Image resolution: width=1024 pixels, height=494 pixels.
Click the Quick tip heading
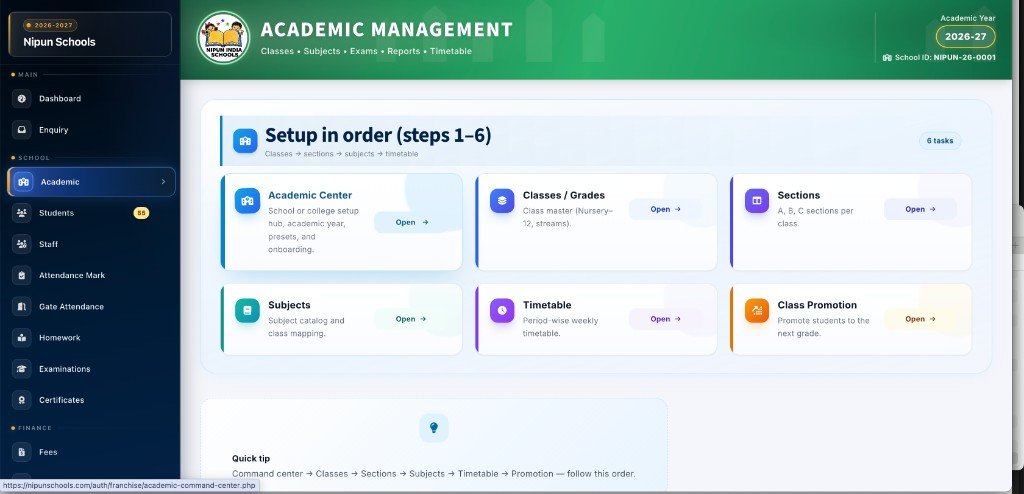pyautogui.click(x=251, y=459)
